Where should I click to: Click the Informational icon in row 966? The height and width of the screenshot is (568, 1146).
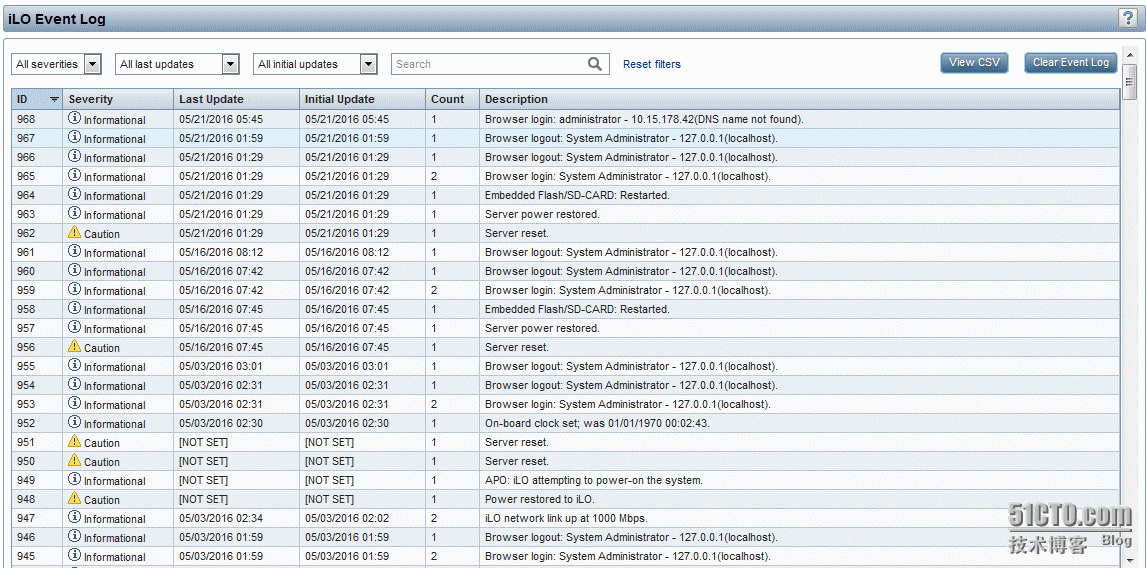click(x=75, y=156)
